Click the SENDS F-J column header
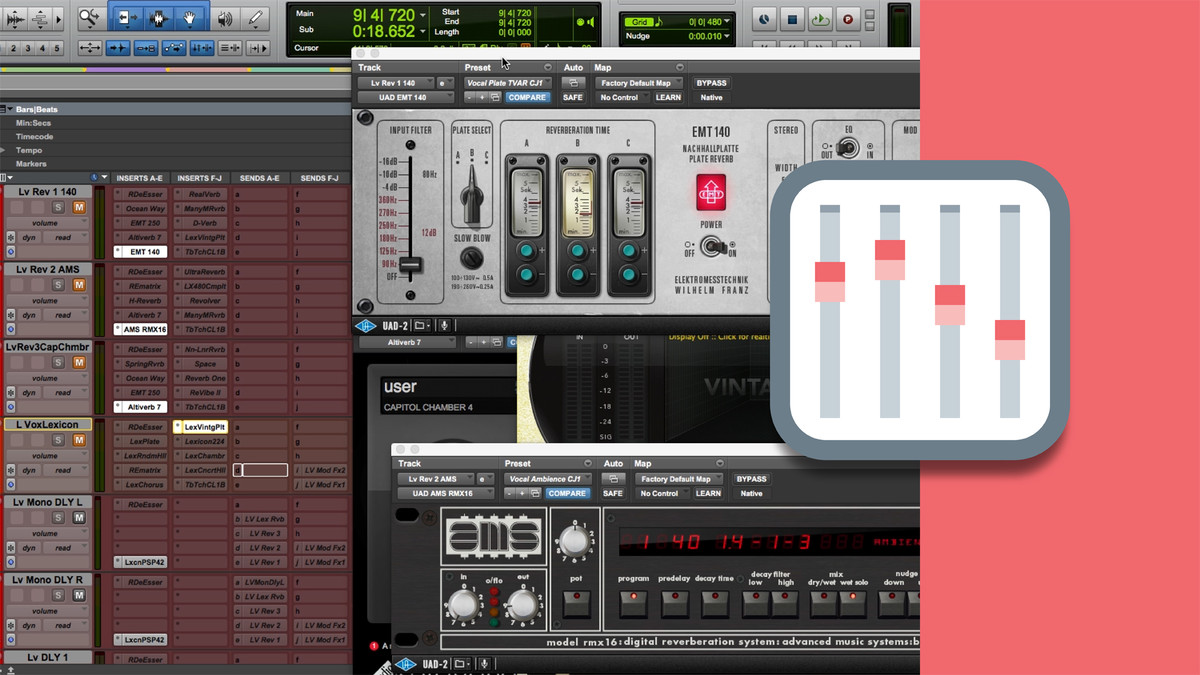1200x675 pixels. [x=319, y=178]
